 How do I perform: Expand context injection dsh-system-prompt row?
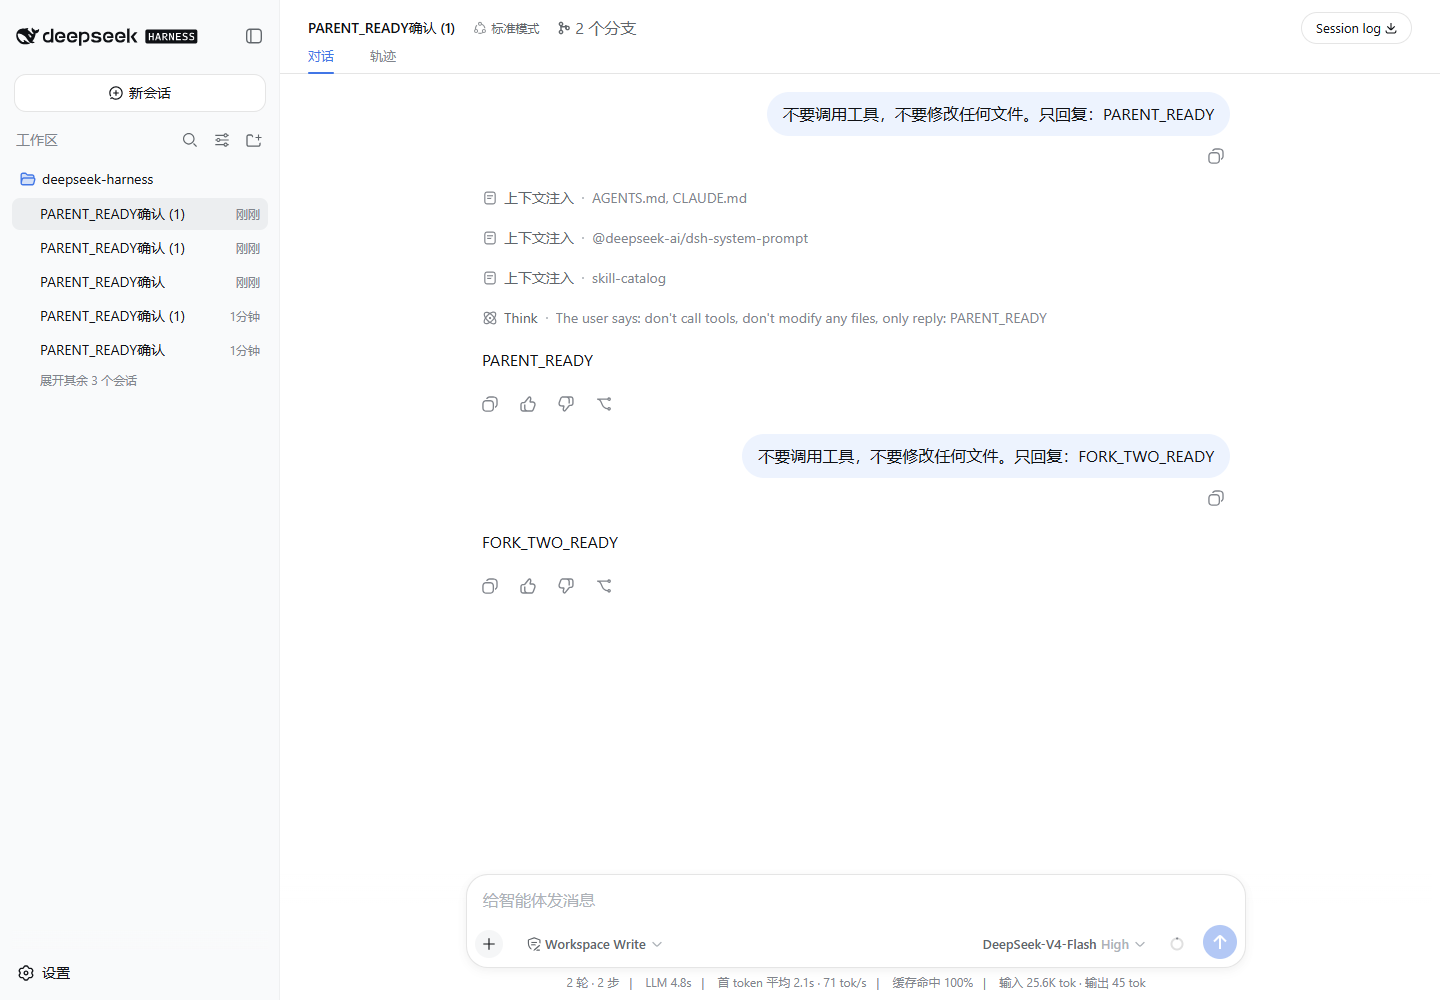pyautogui.click(x=646, y=238)
